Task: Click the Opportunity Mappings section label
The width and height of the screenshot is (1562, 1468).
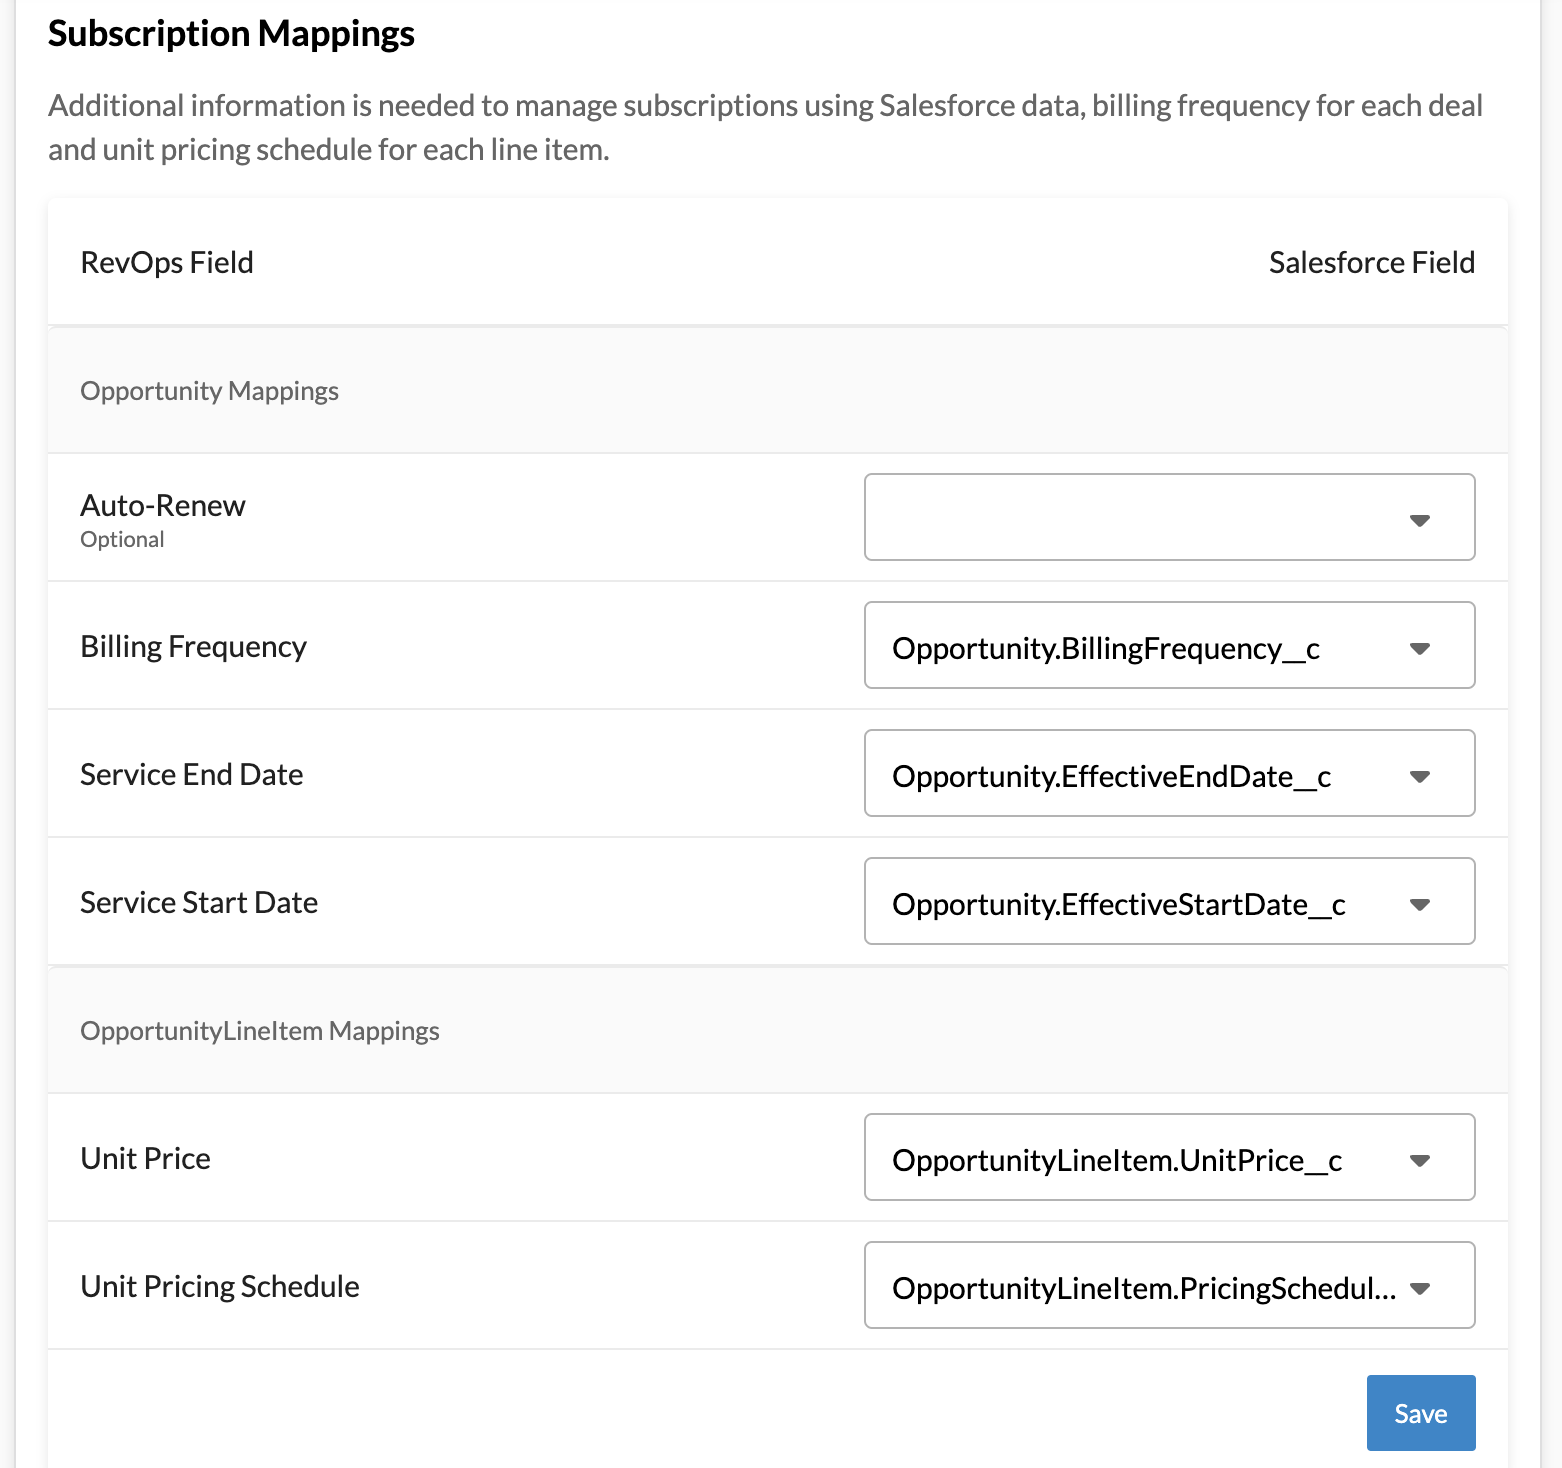Action: (209, 391)
